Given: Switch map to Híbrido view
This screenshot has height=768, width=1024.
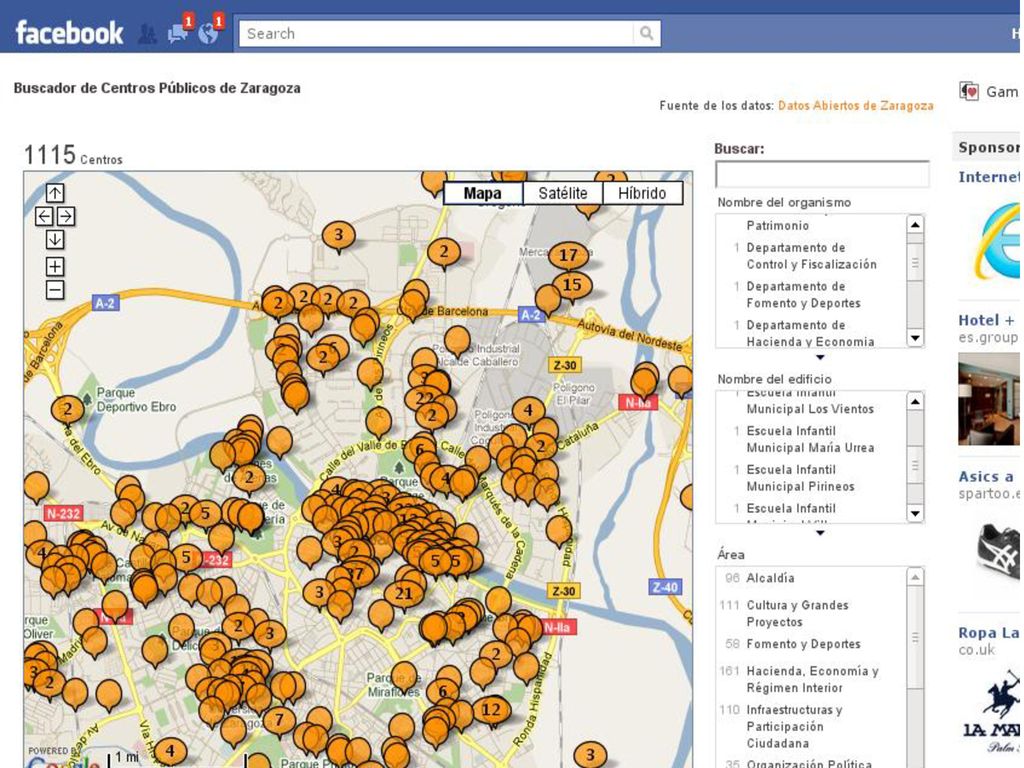Looking at the screenshot, I should pyautogui.click(x=642, y=193).
